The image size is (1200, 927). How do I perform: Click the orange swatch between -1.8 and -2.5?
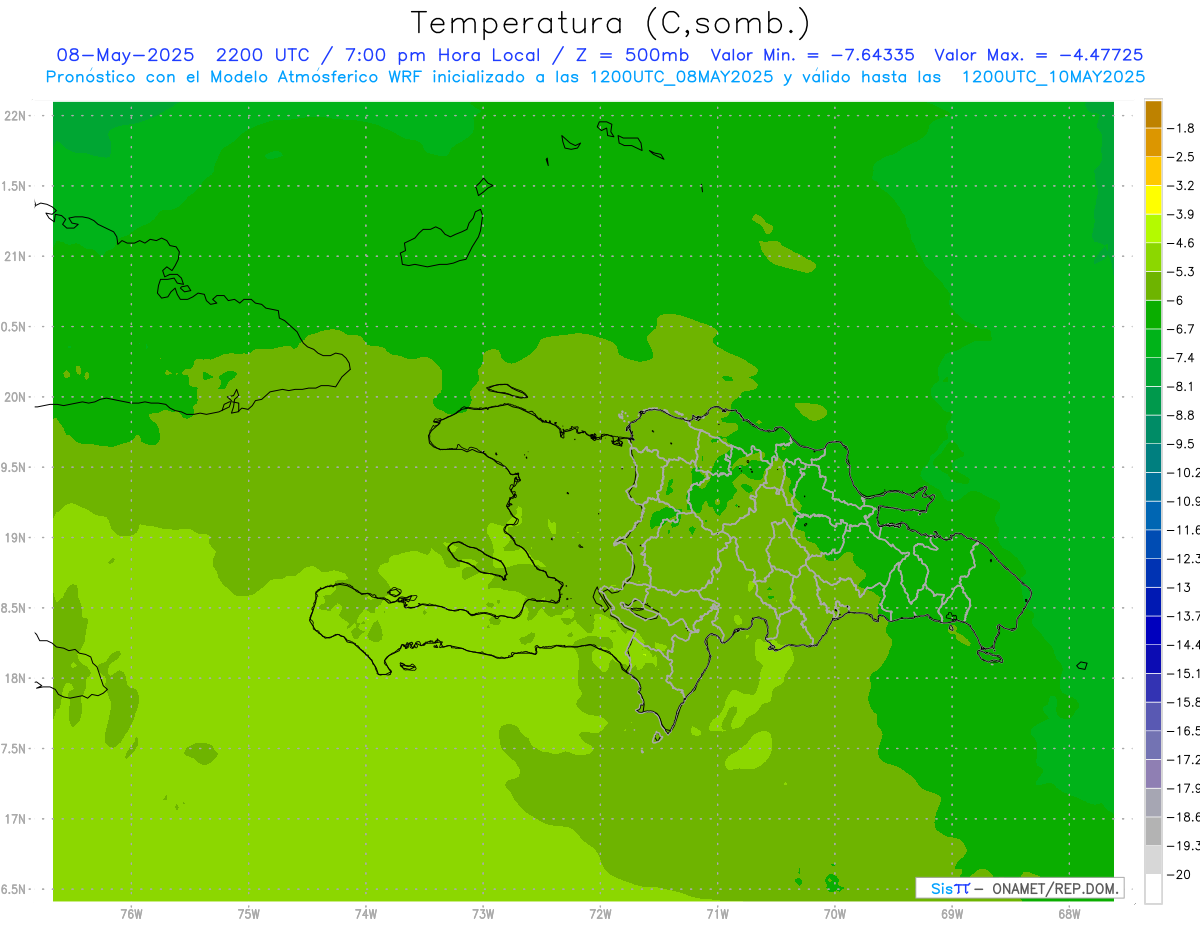point(1153,143)
